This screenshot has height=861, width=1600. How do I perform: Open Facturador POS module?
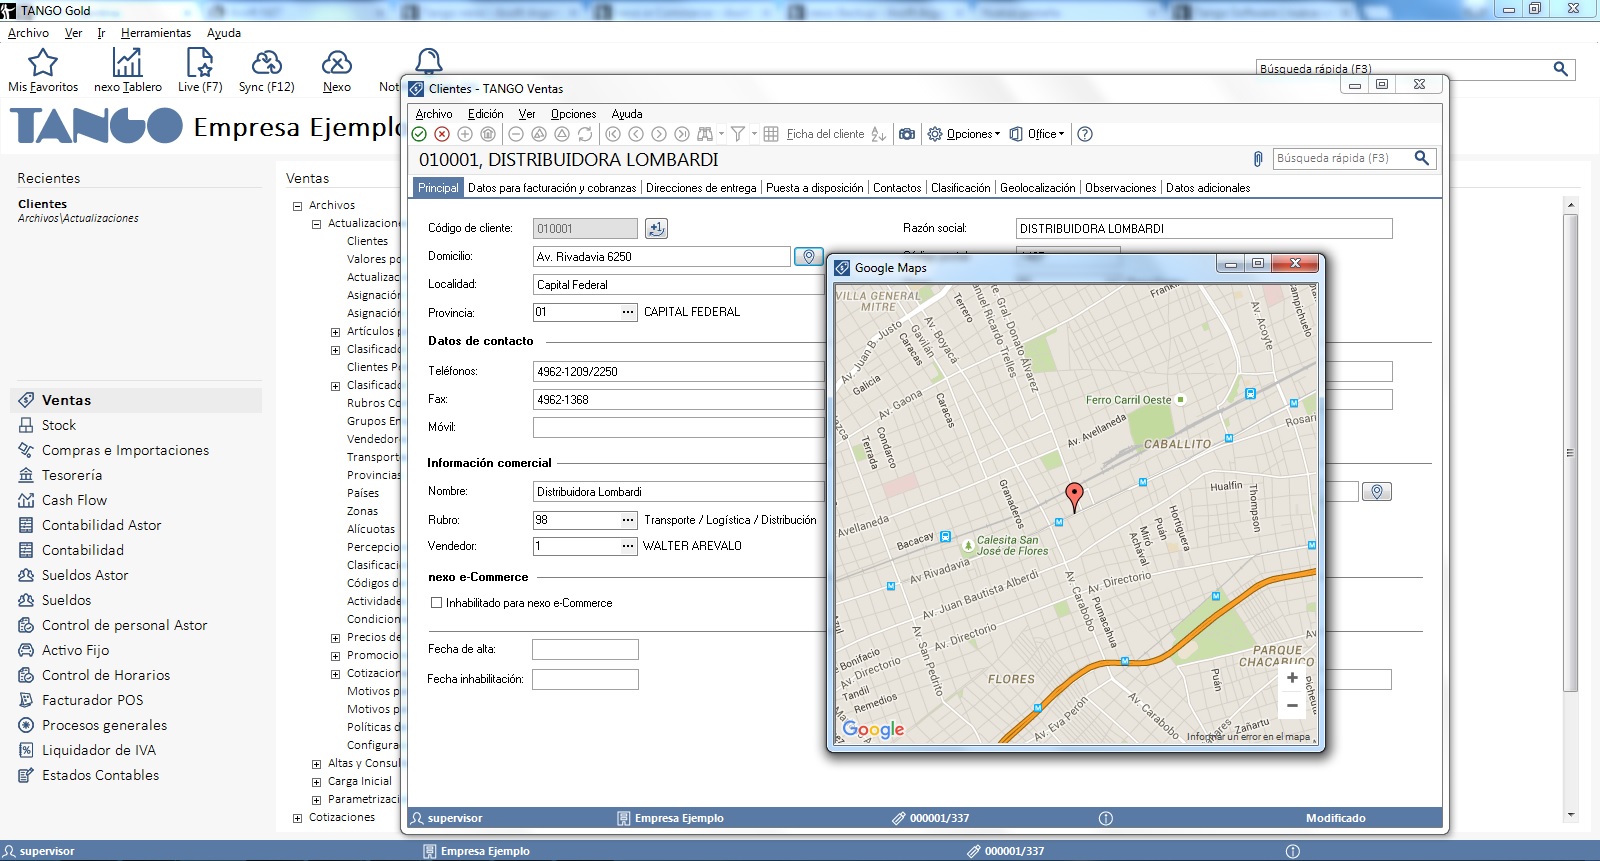(92, 700)
